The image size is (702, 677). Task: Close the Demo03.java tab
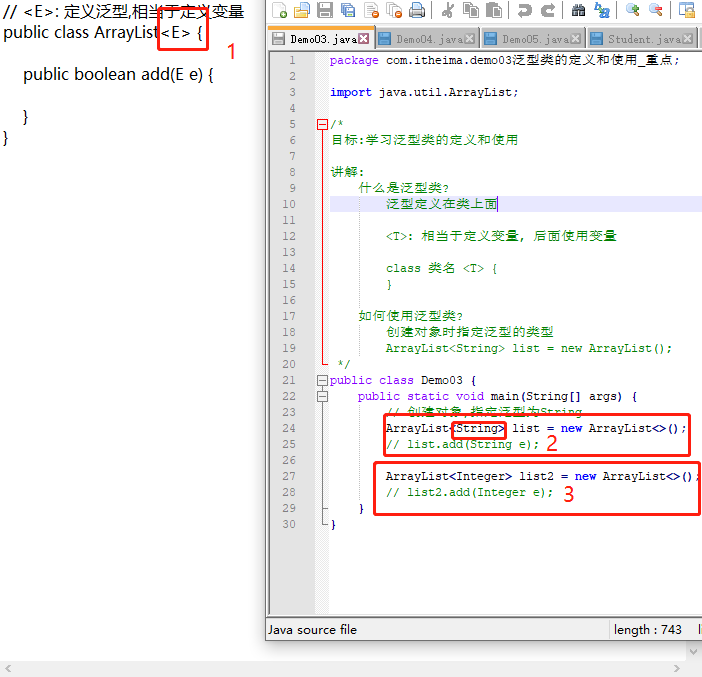point(364,39)
